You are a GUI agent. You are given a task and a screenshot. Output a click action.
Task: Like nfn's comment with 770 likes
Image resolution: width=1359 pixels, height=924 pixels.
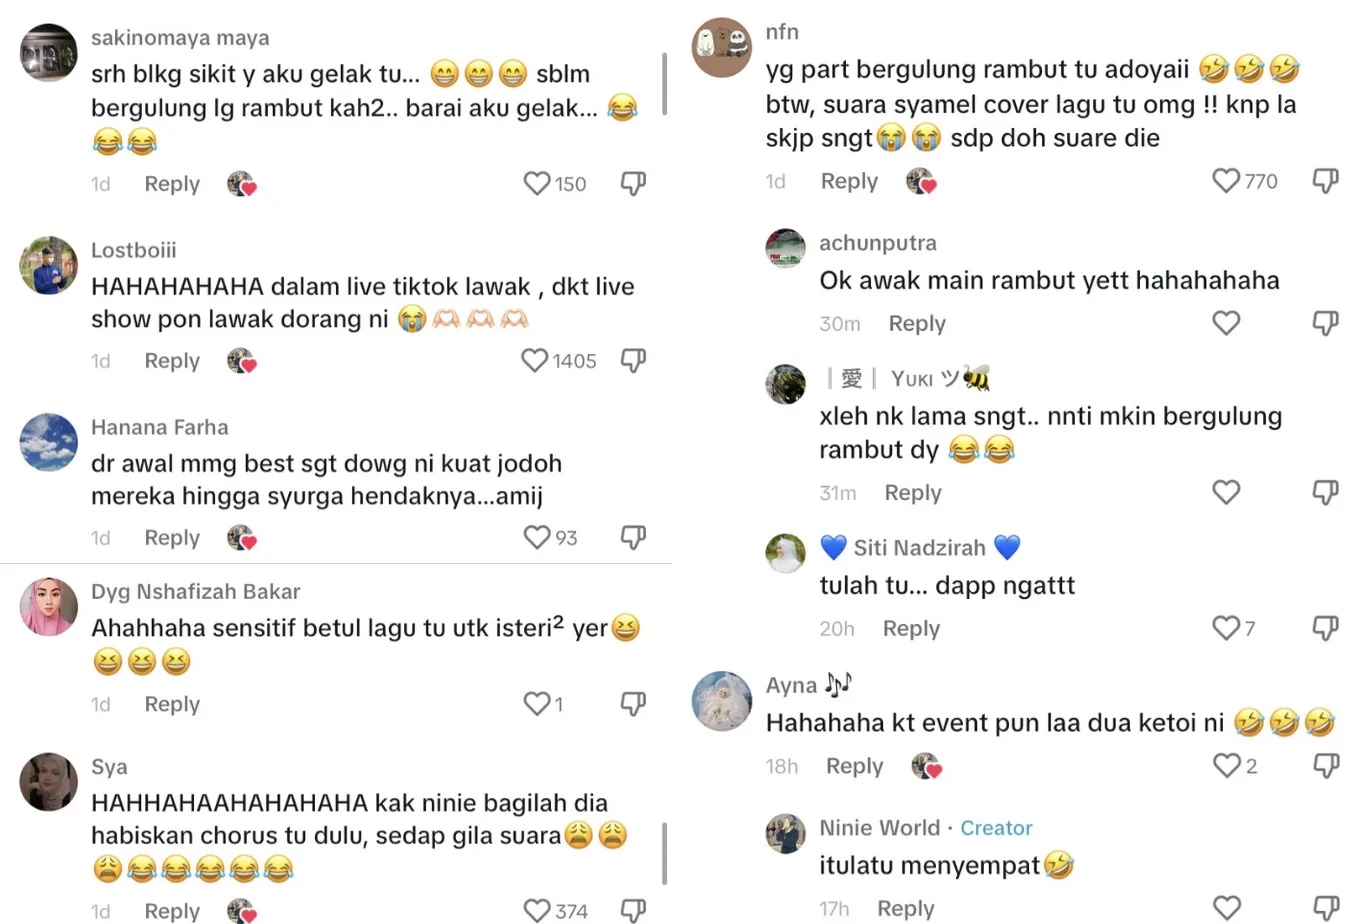1226,181
